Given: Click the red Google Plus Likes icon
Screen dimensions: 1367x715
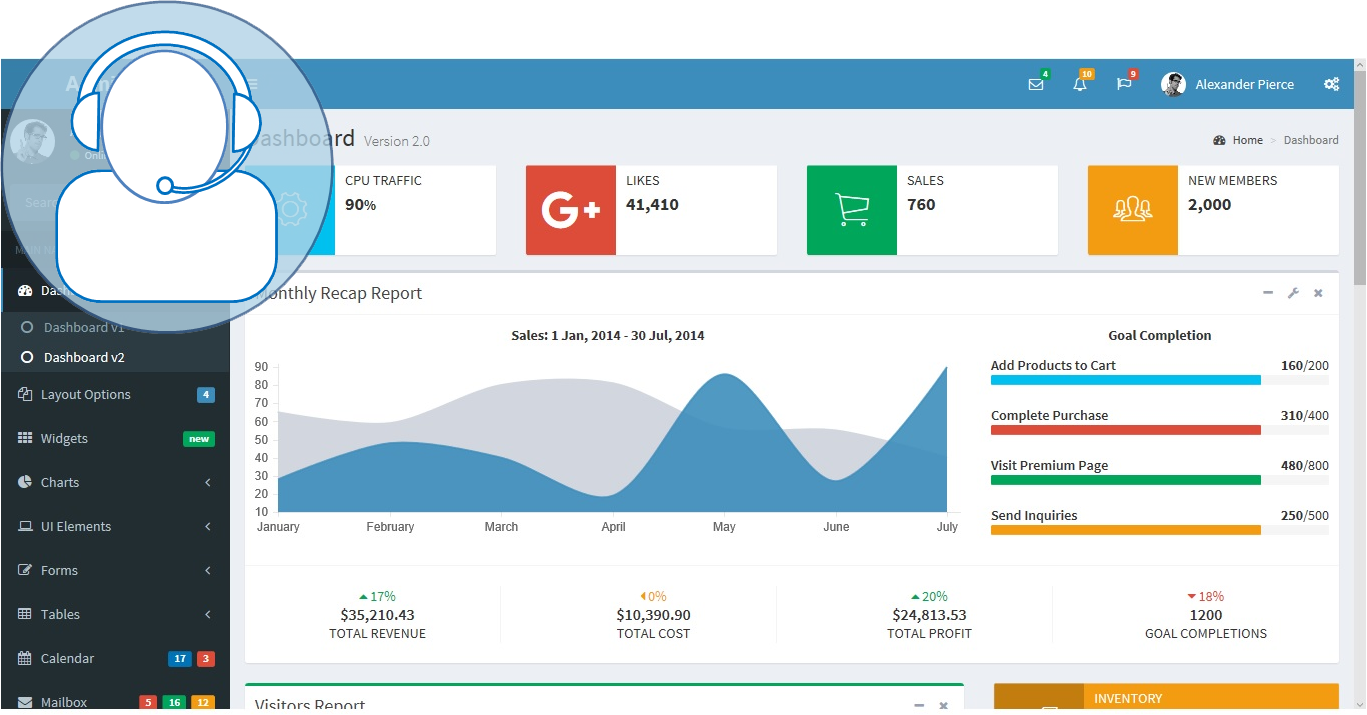Looking at the screenshot, I should (x=571, y=210).
